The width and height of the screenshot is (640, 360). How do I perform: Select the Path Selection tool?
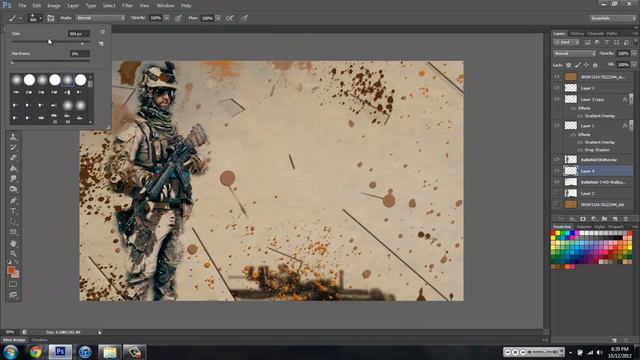(x=13, y=222)
